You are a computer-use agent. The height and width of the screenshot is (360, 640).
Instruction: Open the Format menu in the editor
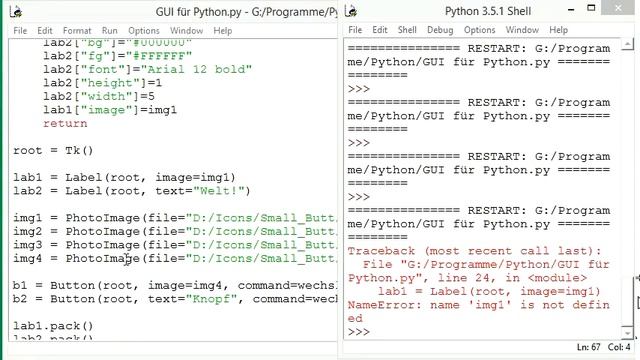77,31
